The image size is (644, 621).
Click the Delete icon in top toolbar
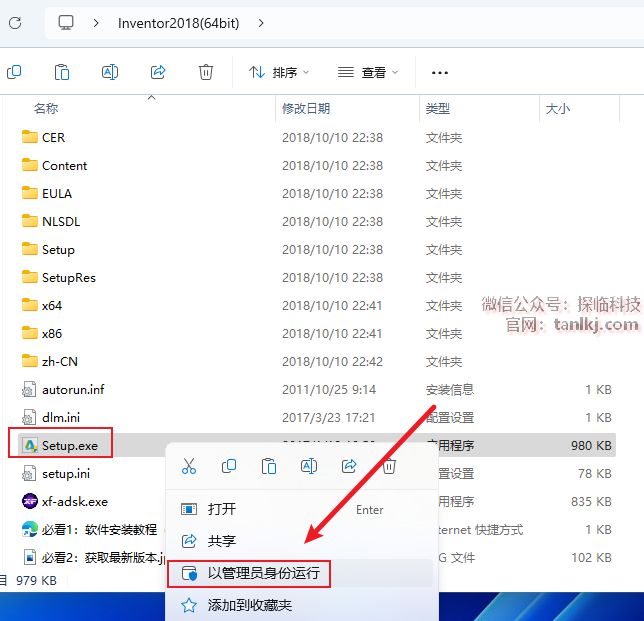click(206, 72)
